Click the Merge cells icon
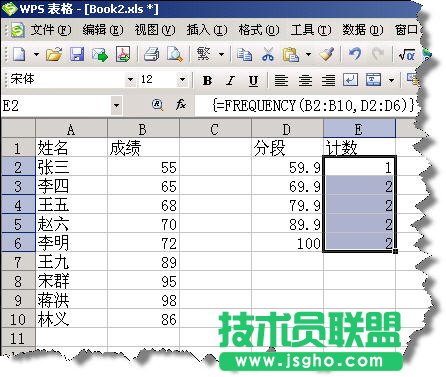Image resolution: width=446 pixels, height=377 pixels. [x=373, y=80]
